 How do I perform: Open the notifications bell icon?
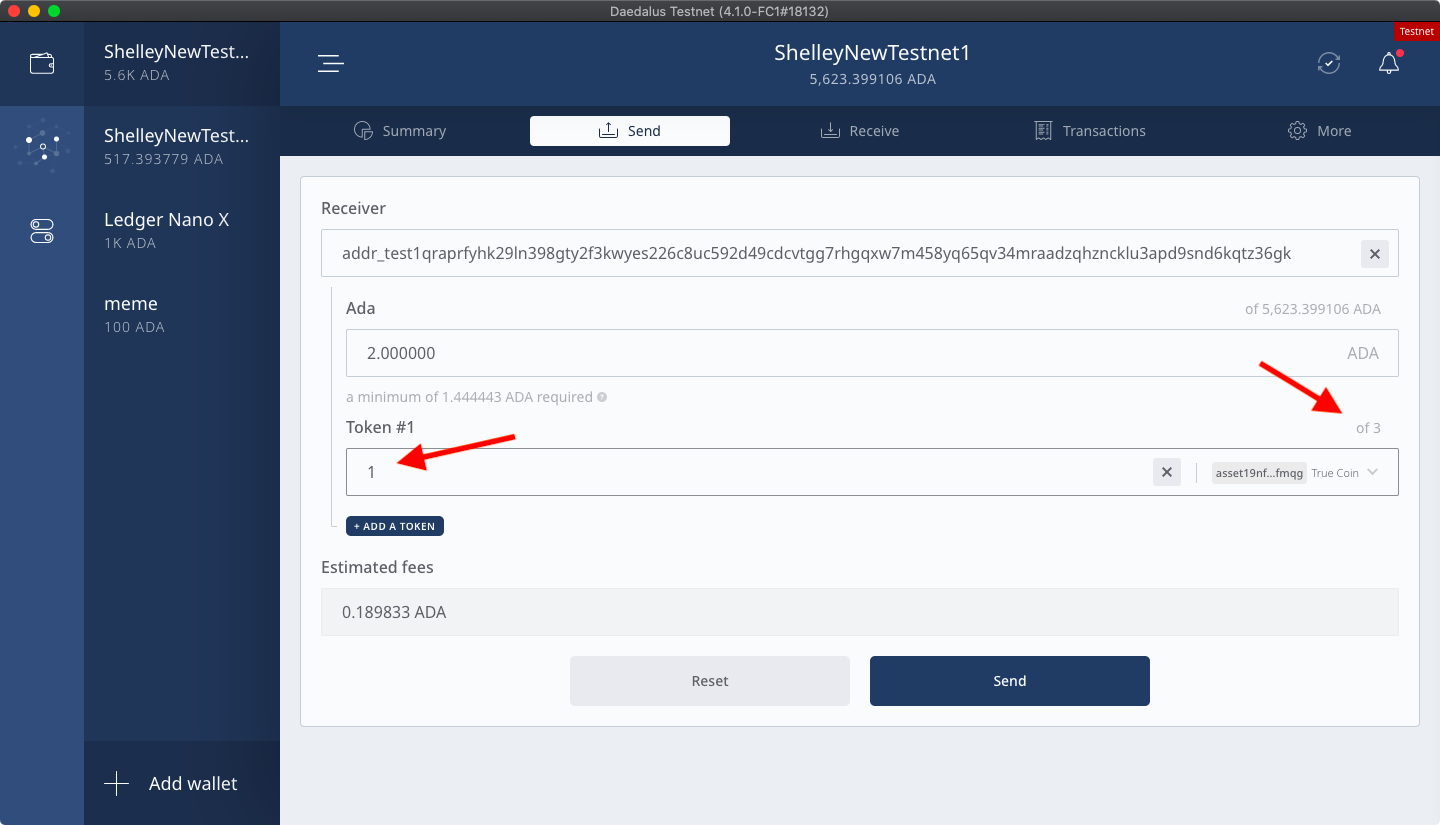tap(1388, 64)
